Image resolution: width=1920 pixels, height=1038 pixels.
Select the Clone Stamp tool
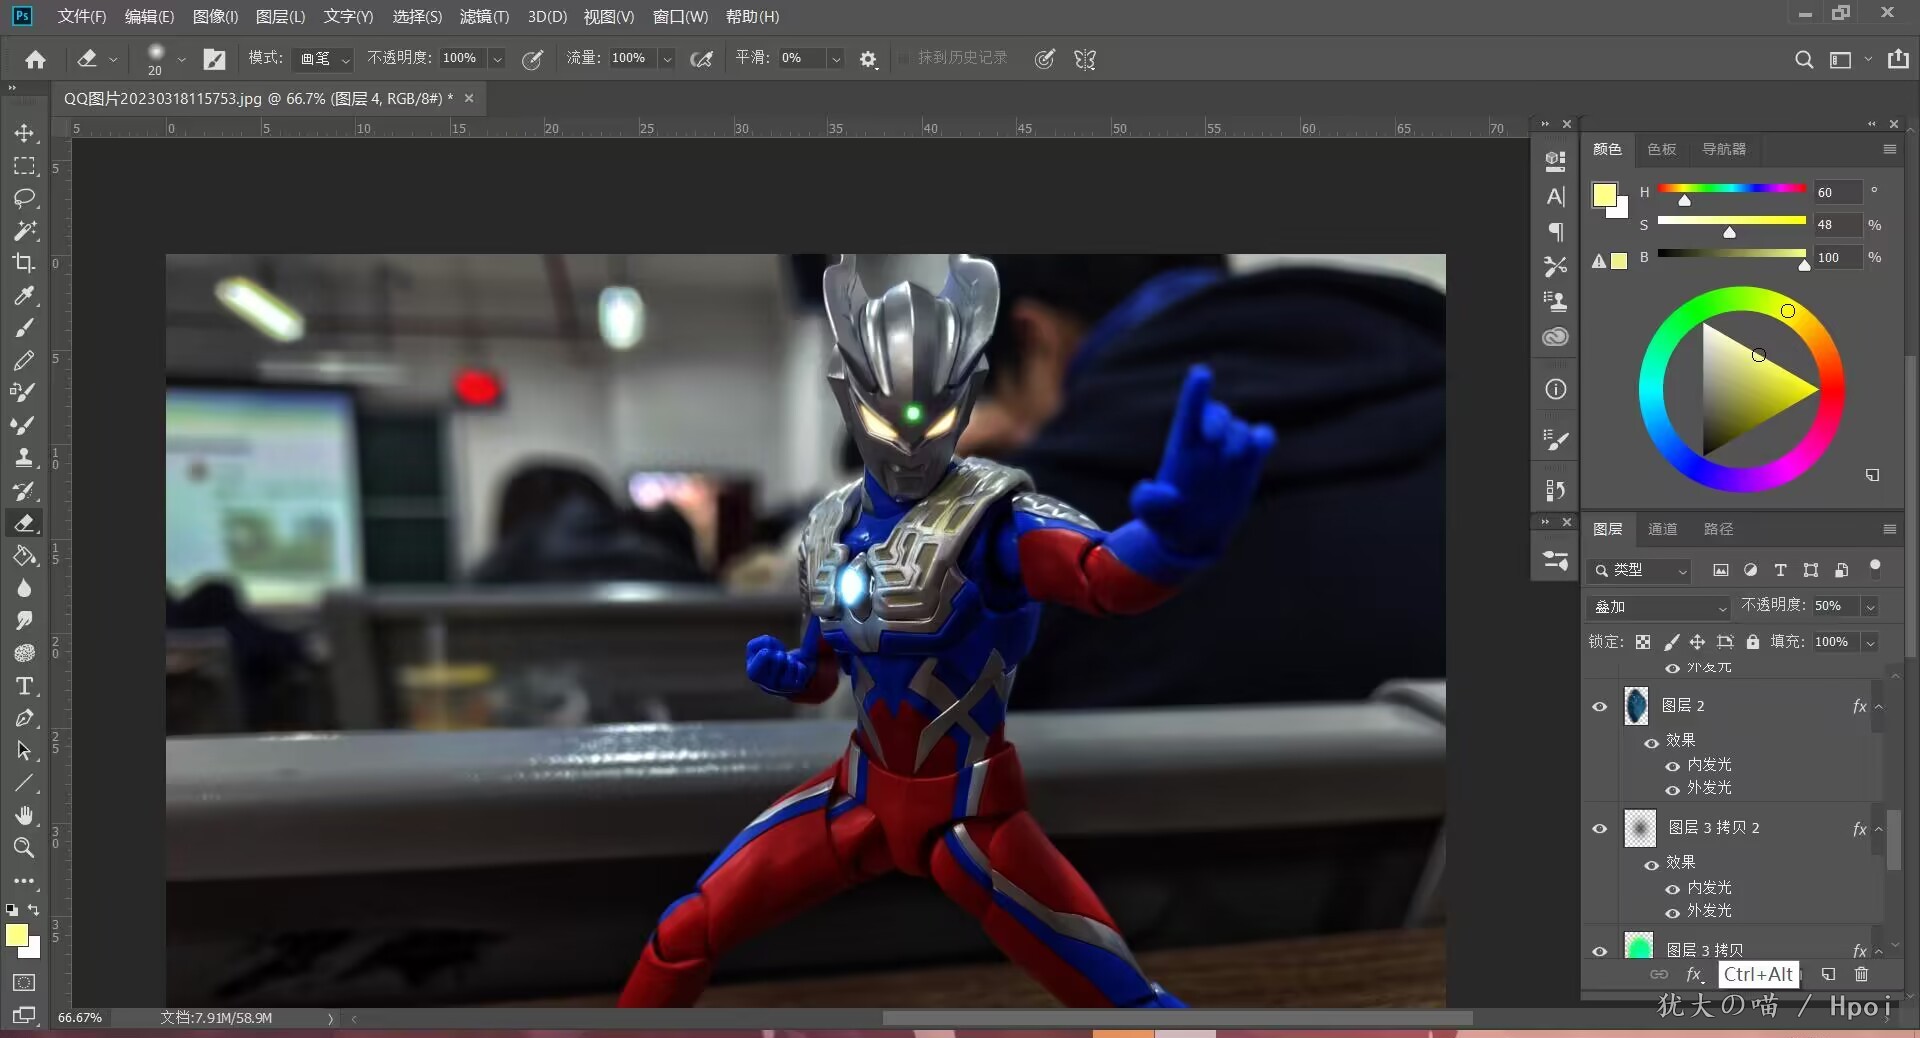pos(24,458)
